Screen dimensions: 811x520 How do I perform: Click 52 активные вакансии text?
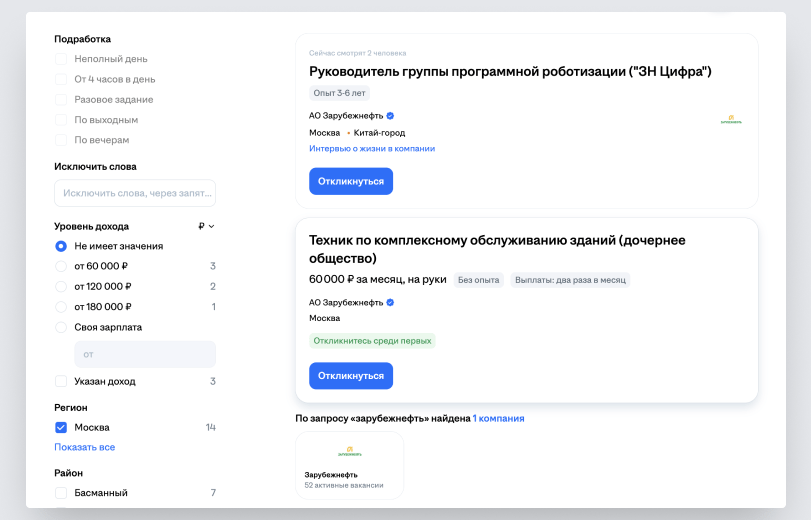(x=344, y=485)
